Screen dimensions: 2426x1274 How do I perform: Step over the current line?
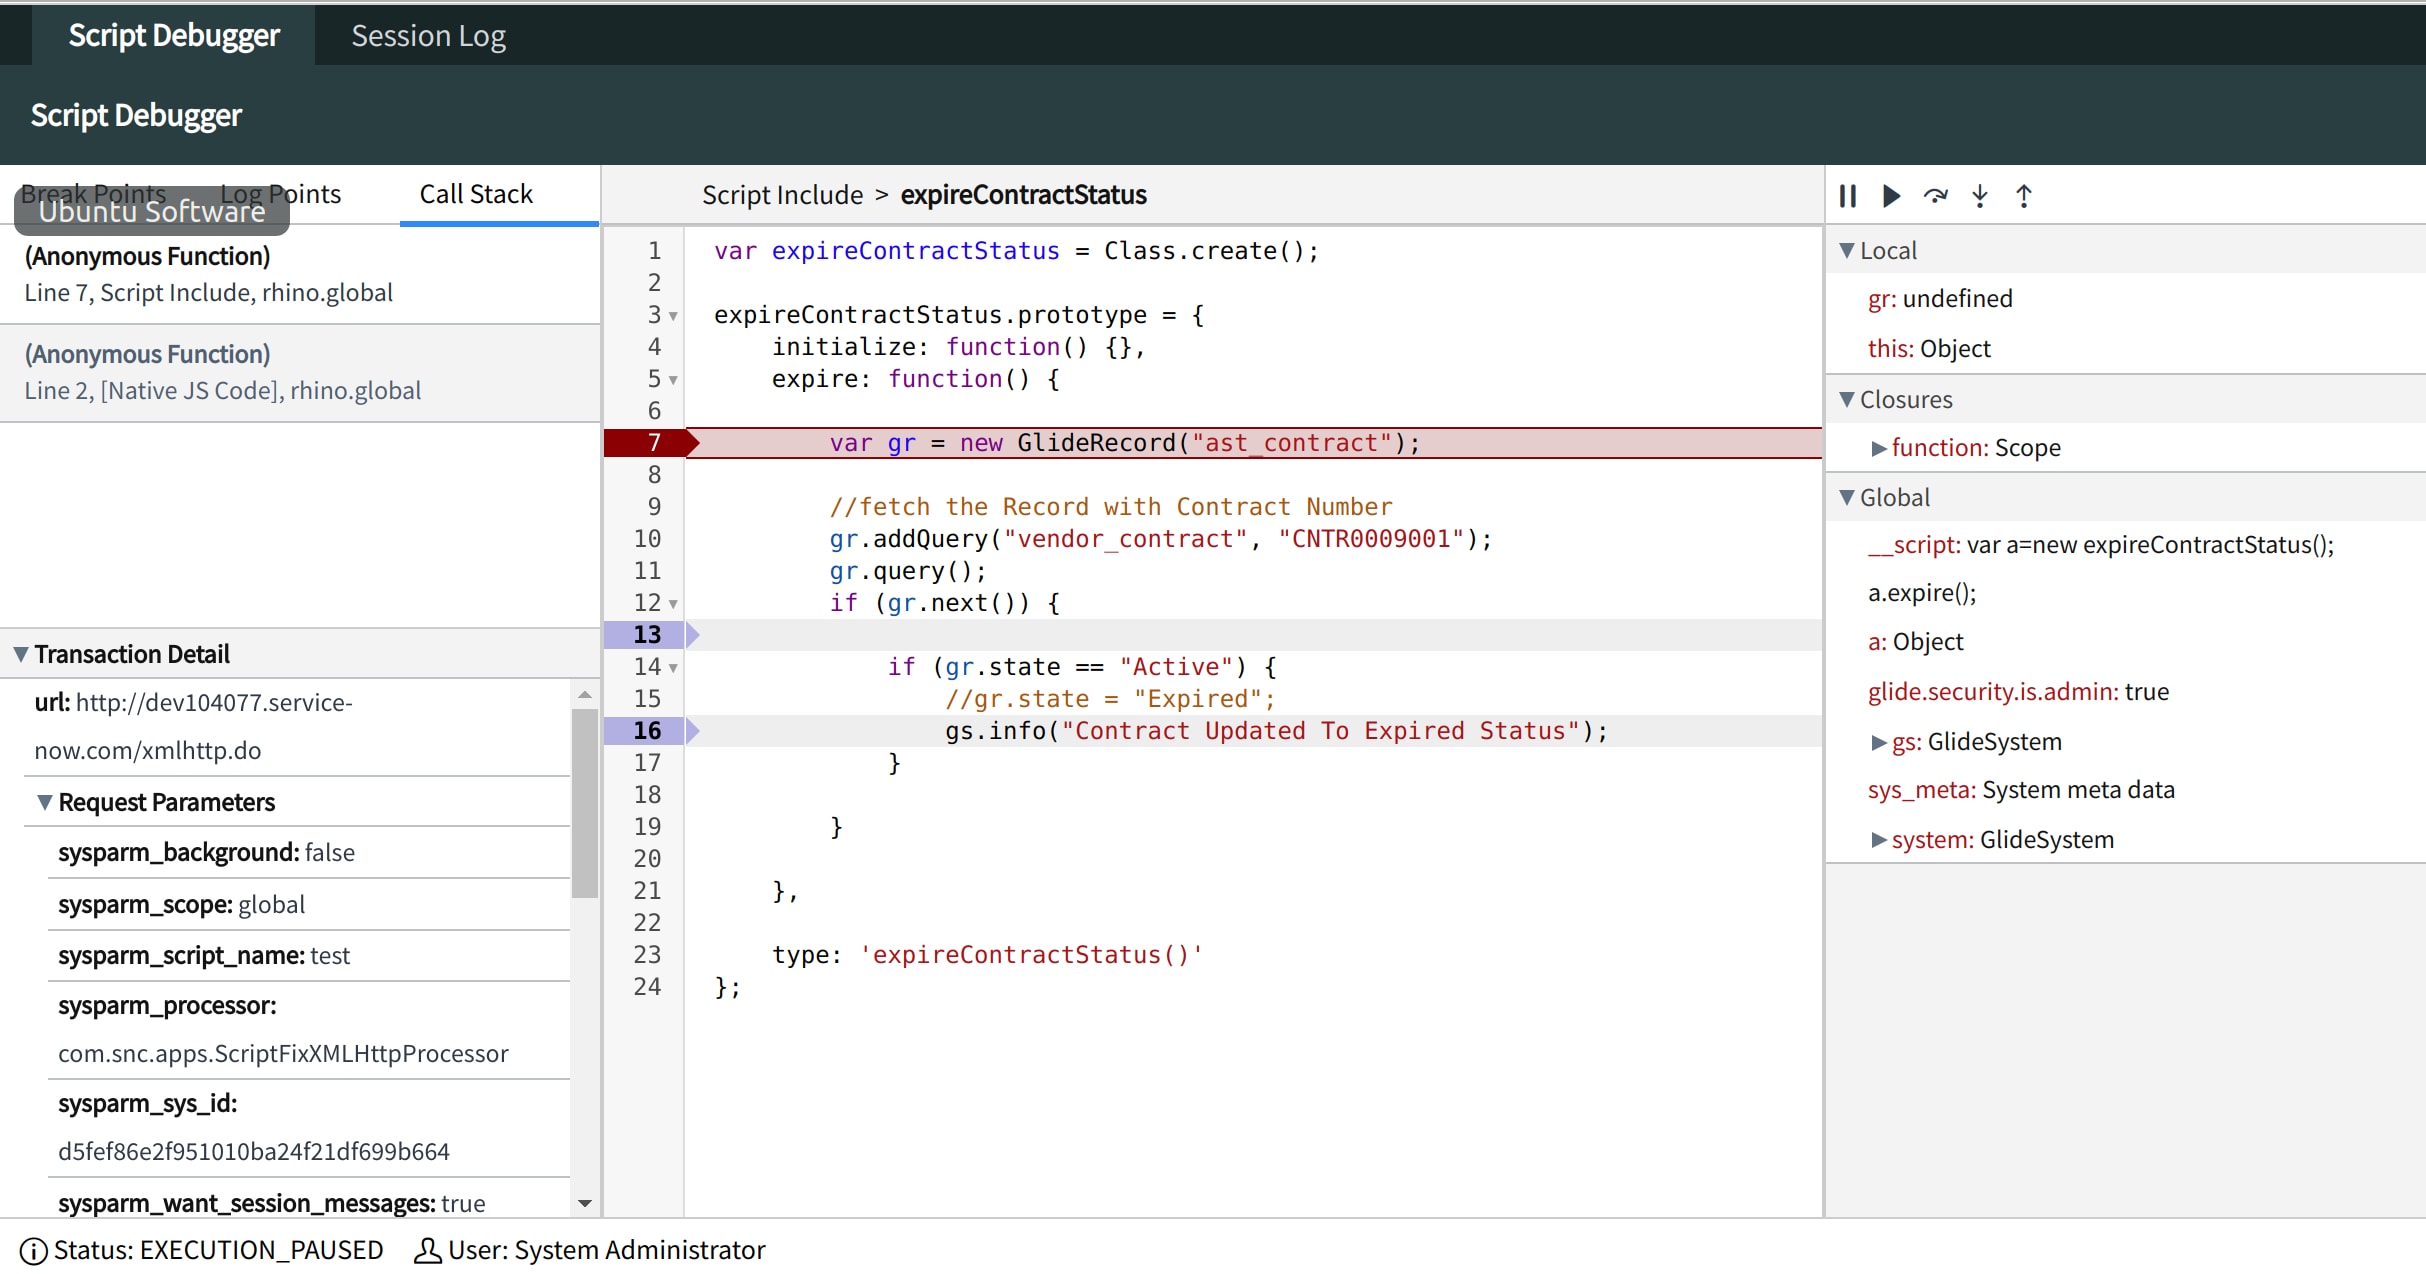pyautogui.click(x=1936, y=196)
